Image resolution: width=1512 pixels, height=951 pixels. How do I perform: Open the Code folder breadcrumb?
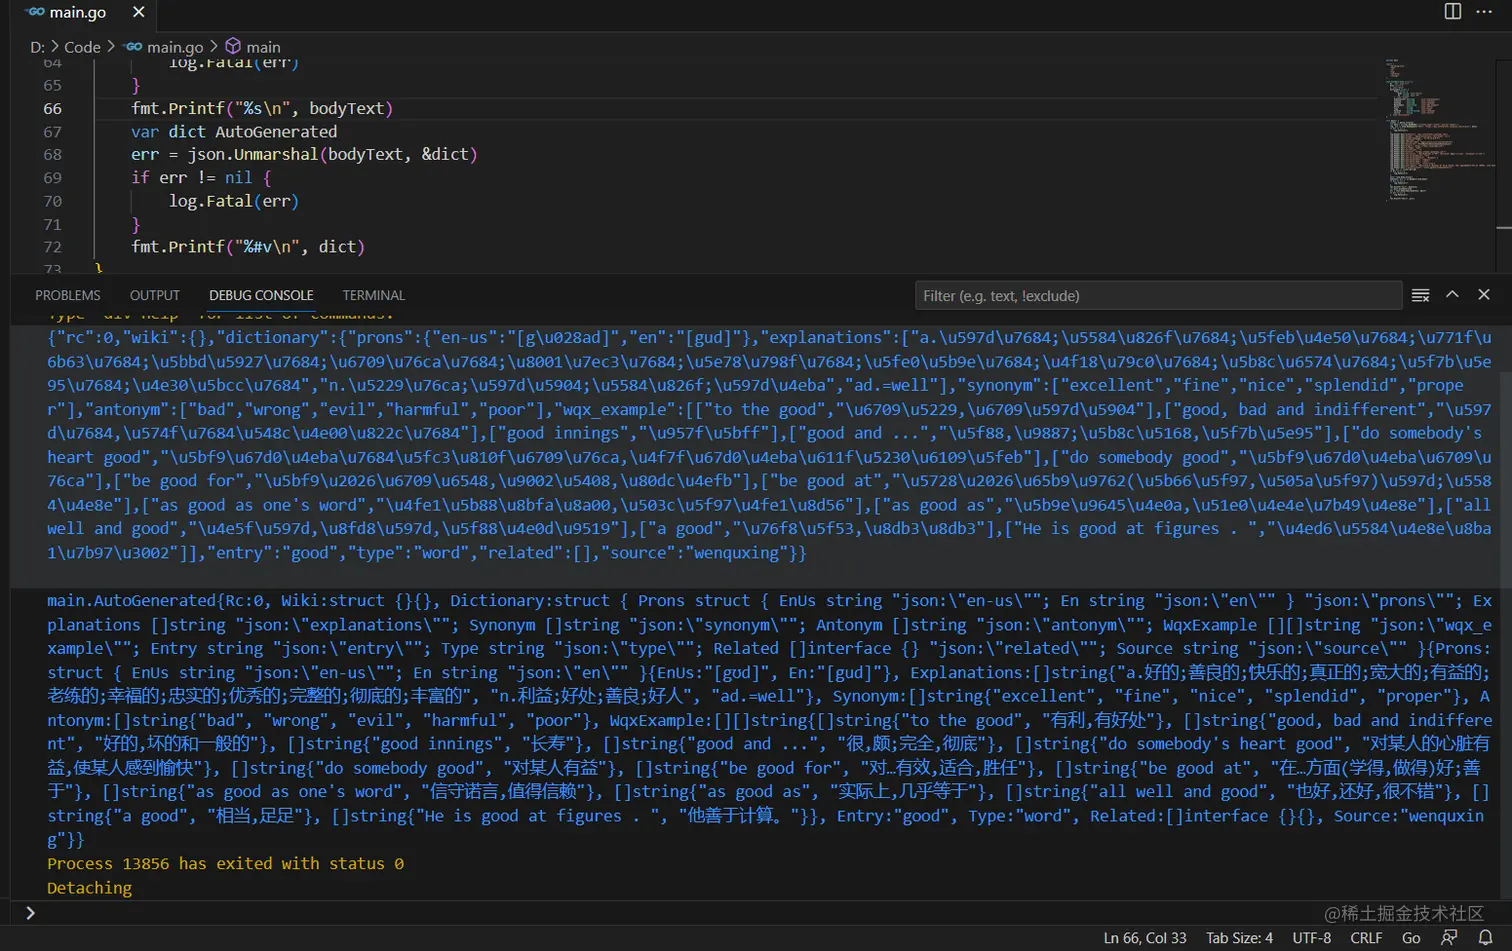click(82, 47)
